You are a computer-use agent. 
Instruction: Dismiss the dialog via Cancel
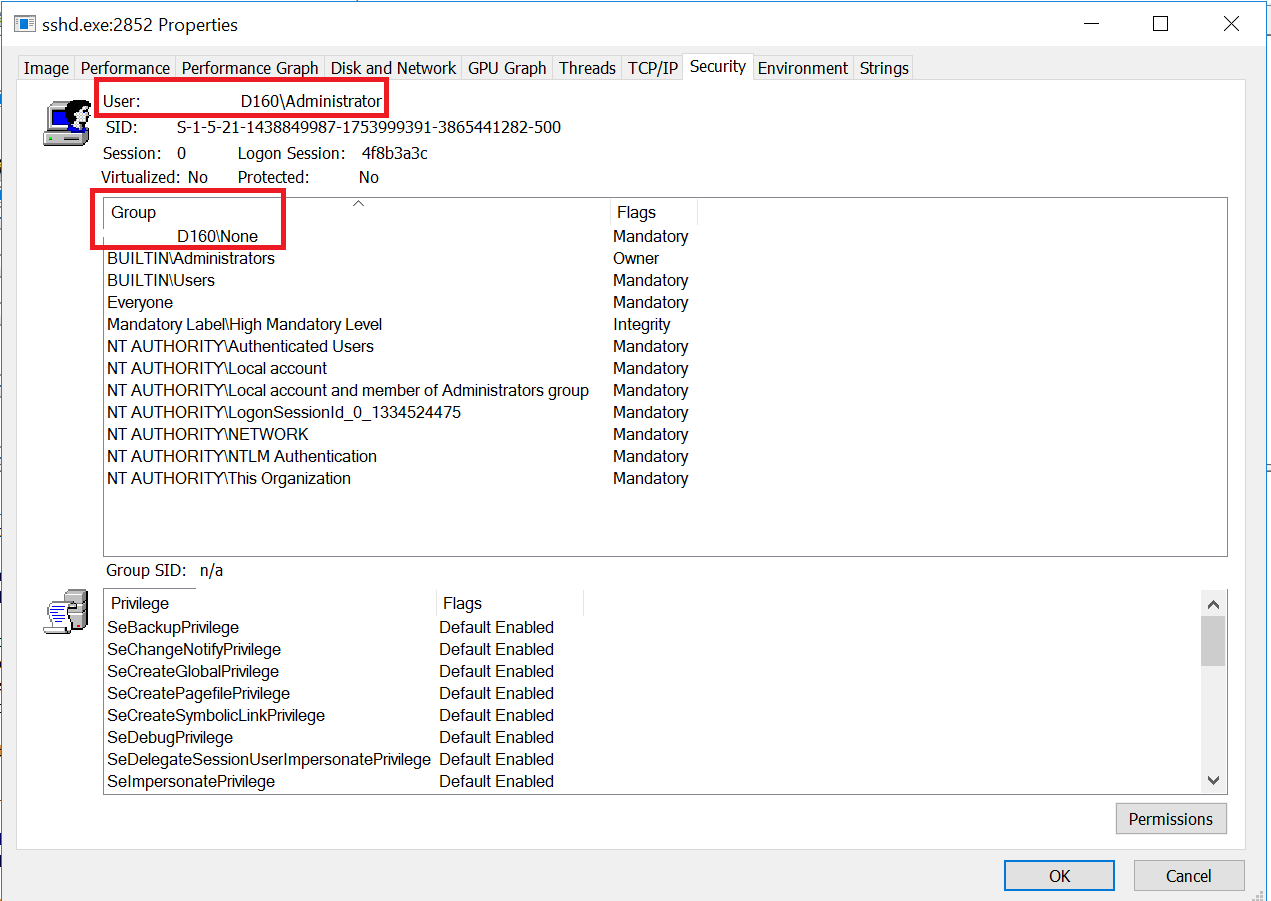(x=1188, y=875)
